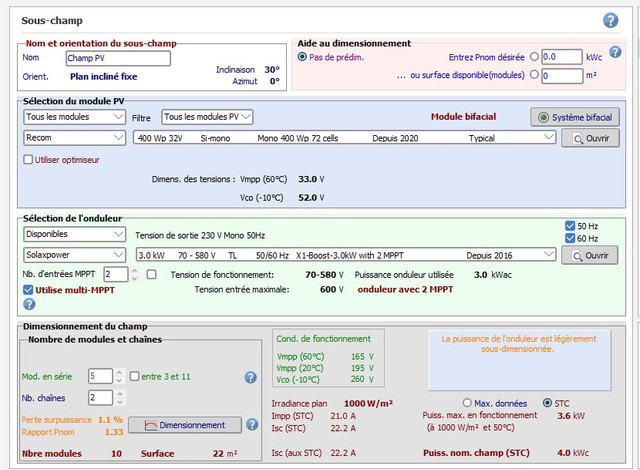Open the Solaxpower inverter brand dropdown
This screenshot has width=640, height=470.
(73, 255)
